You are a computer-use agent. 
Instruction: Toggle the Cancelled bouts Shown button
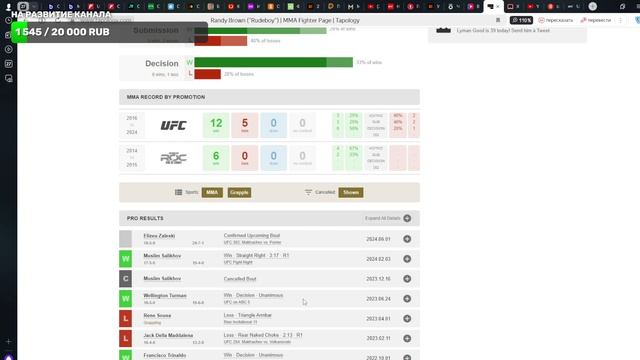point(351,192)
